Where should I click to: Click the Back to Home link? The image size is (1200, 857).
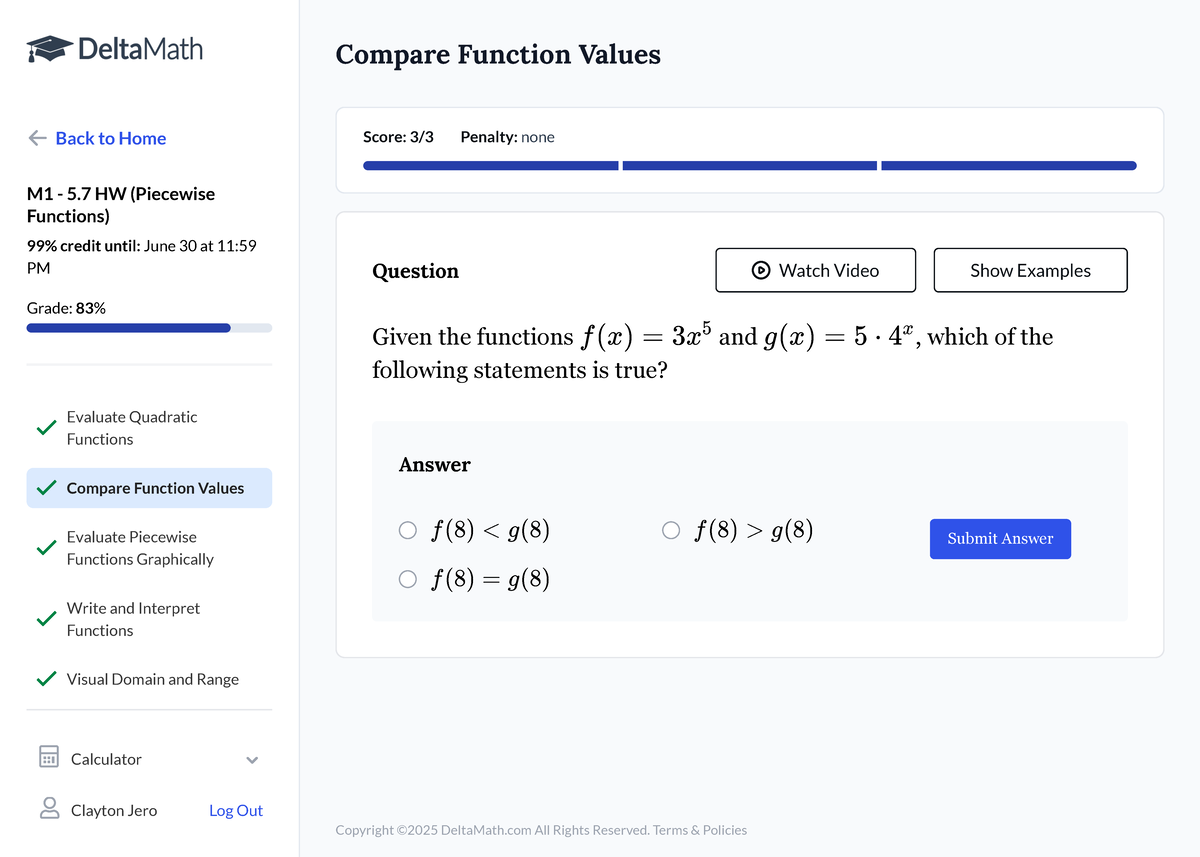coord(111,138)
